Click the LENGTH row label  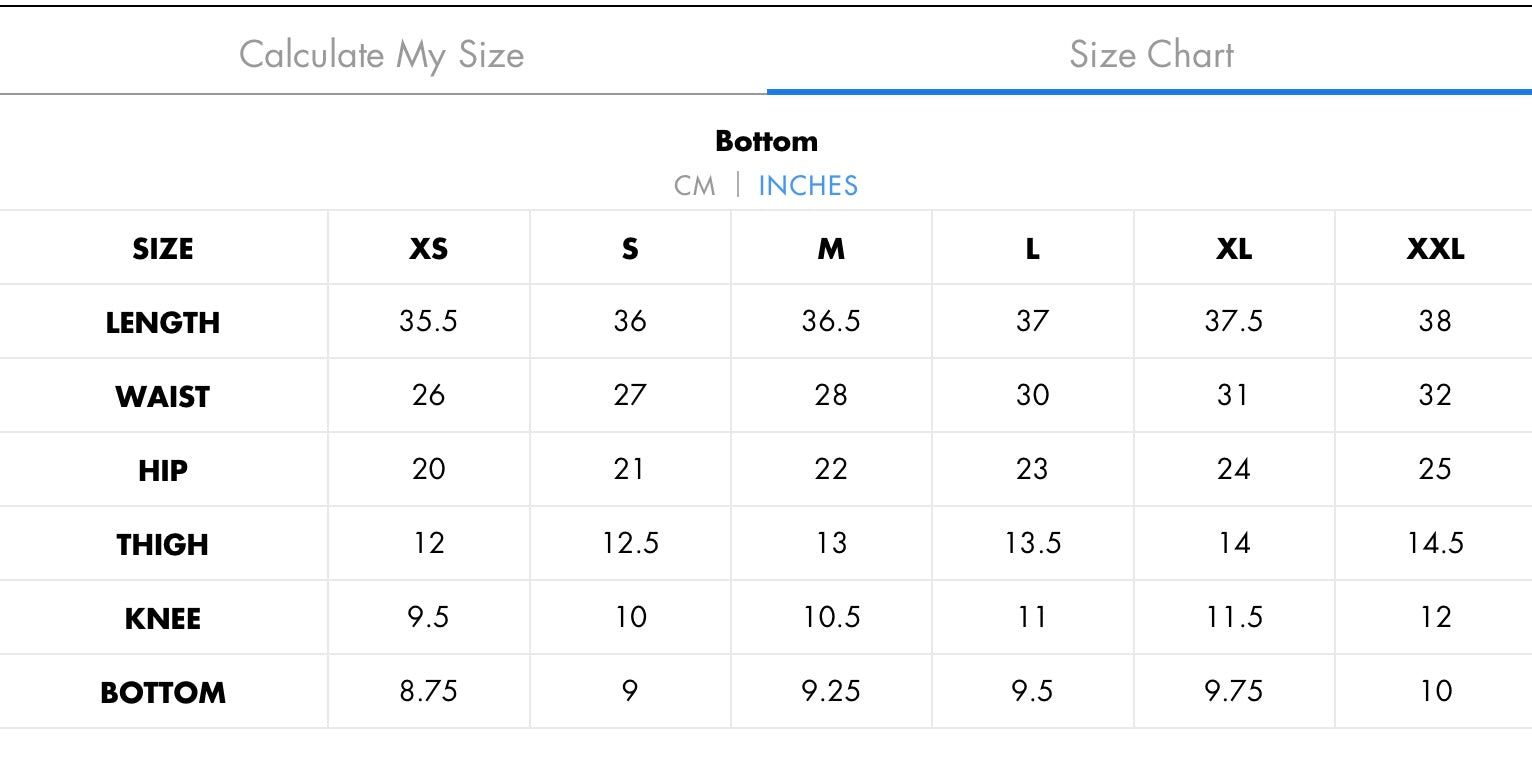tap(163, 323)
